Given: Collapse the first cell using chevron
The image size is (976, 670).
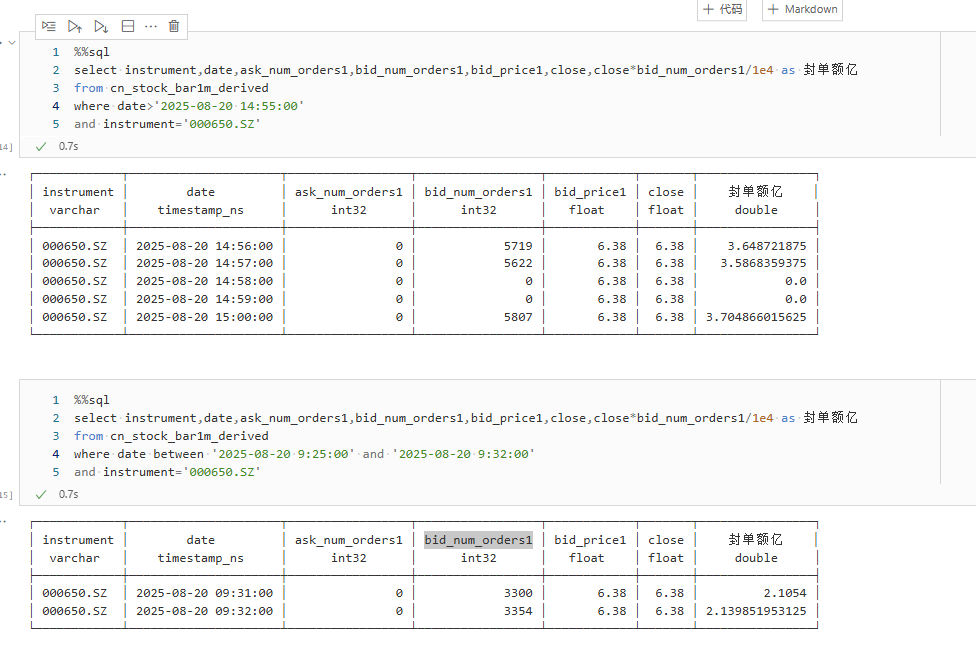Looking at the screenshot, I should (x=11, y=43).
